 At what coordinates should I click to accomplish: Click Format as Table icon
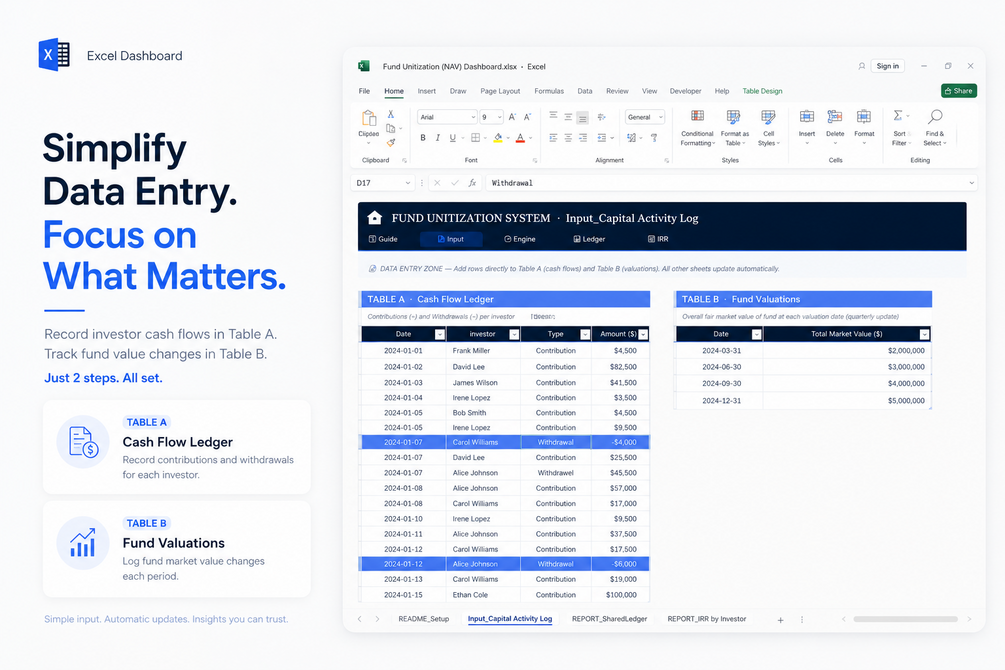(x=733, y=116)
